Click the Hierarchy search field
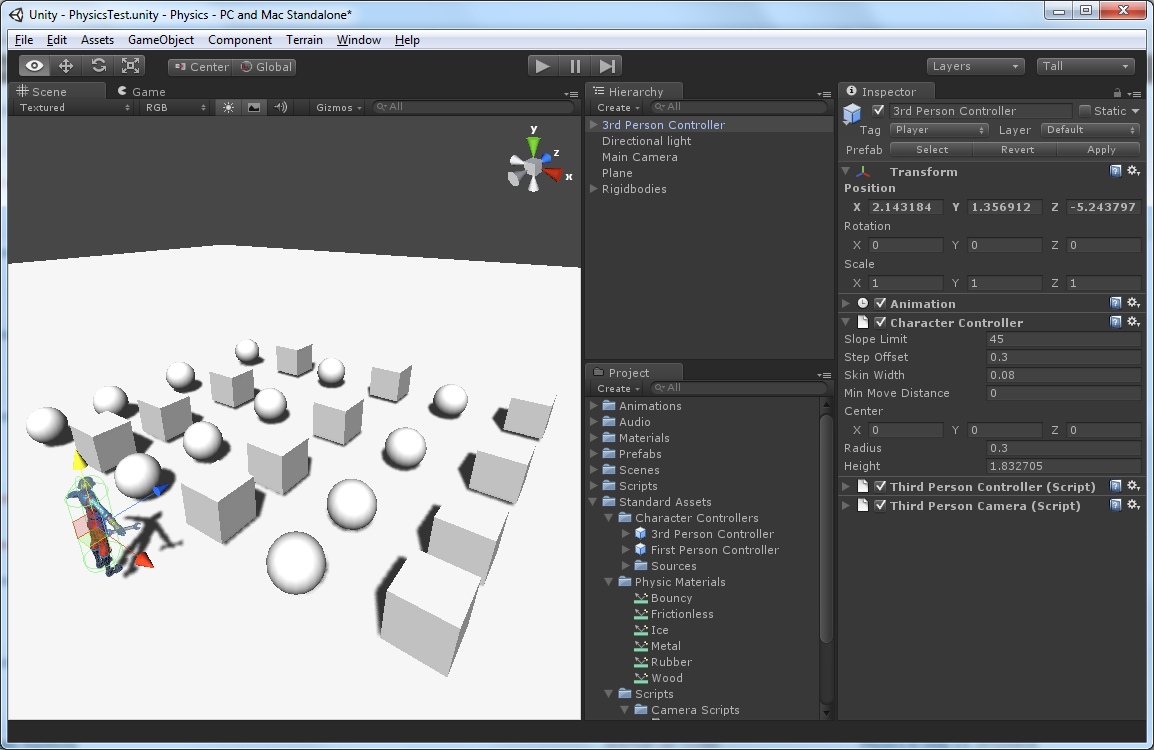This screenshot has width=1154, height=750. click(738, 107)
